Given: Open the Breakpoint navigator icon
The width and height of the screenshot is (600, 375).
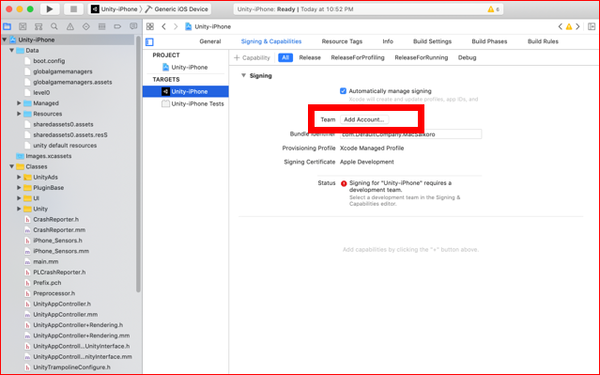Looking at the screenshot, I should point(117,26).
